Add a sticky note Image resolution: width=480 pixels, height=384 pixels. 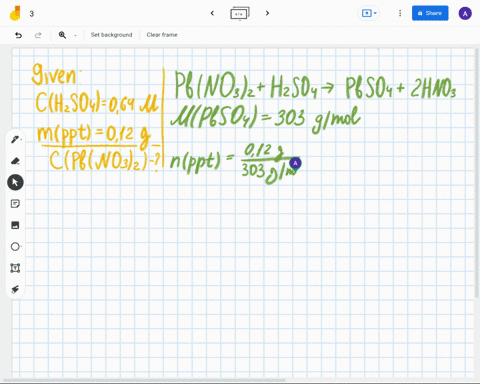[x=15, y=204]
